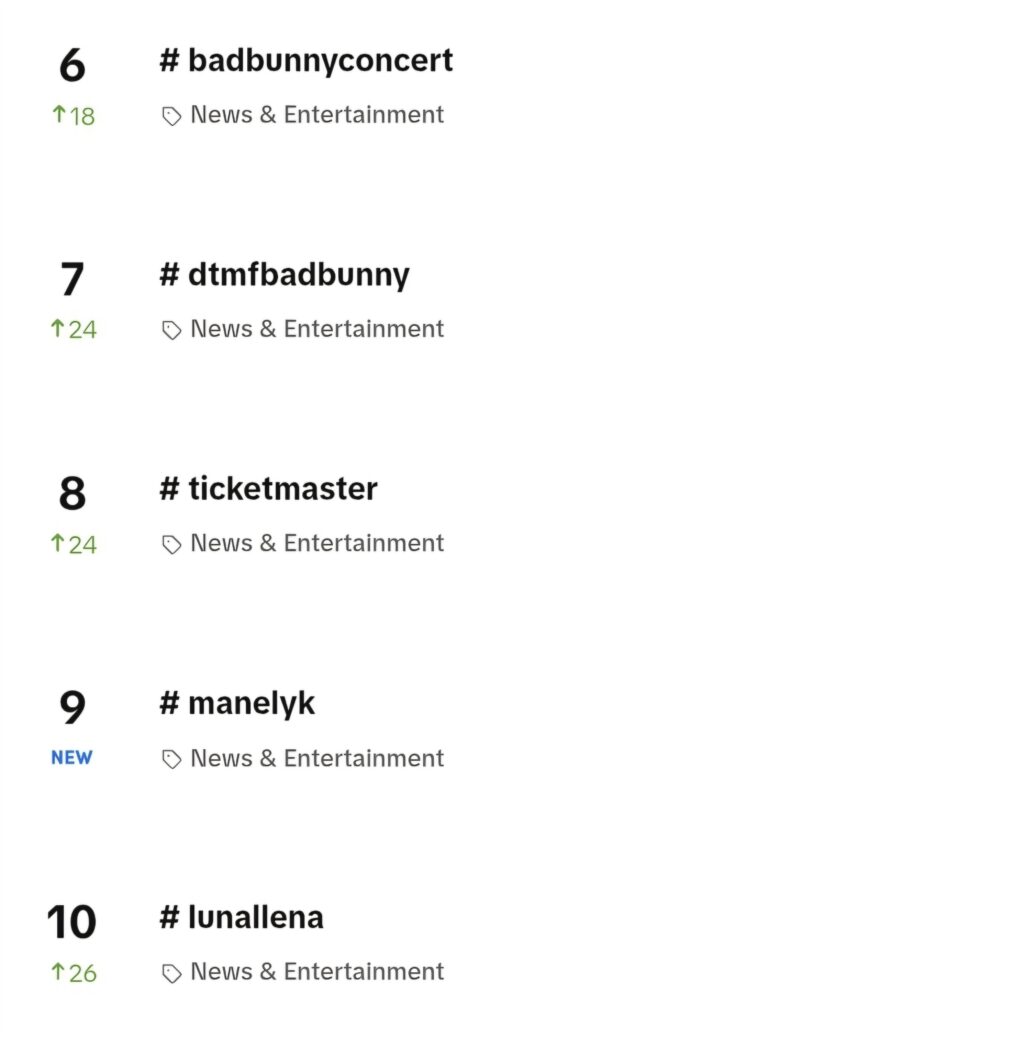Select News & Entertainment under badbunnyconcert

tap(317, 115)
